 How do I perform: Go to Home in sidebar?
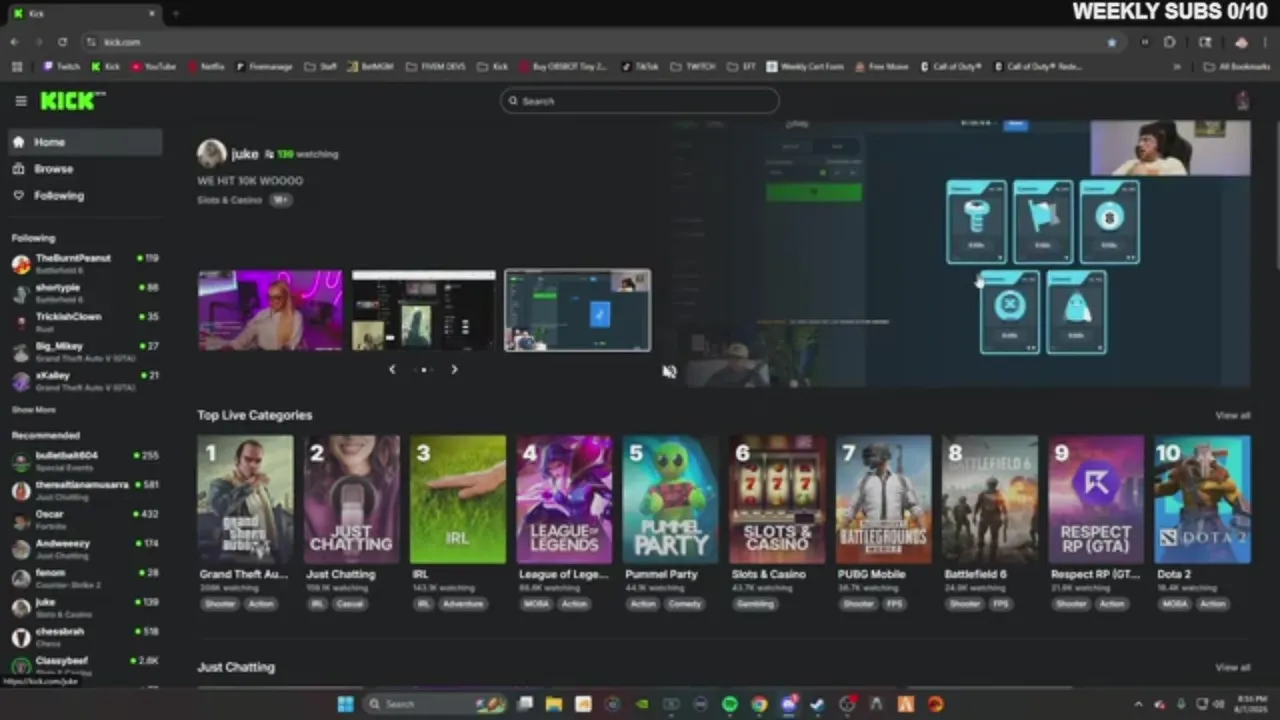pyautogui.click(x=84, y=142)
